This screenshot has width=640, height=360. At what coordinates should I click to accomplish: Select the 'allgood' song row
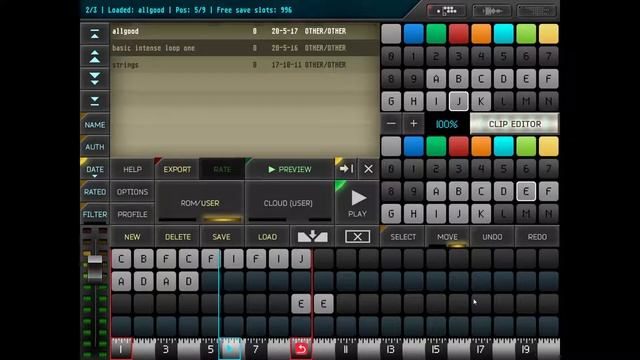244,31
